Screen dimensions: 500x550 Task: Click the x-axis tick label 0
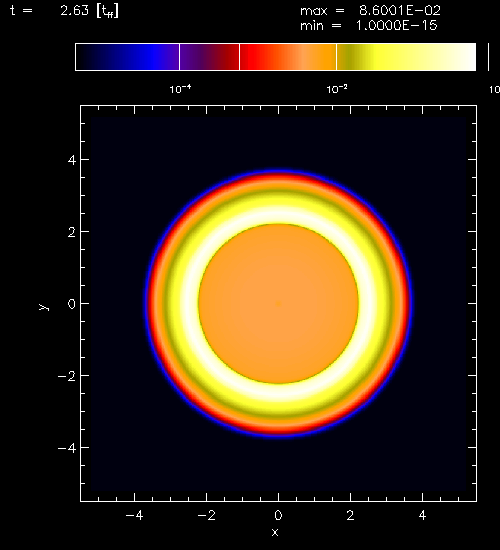click(x=278, y=515)
